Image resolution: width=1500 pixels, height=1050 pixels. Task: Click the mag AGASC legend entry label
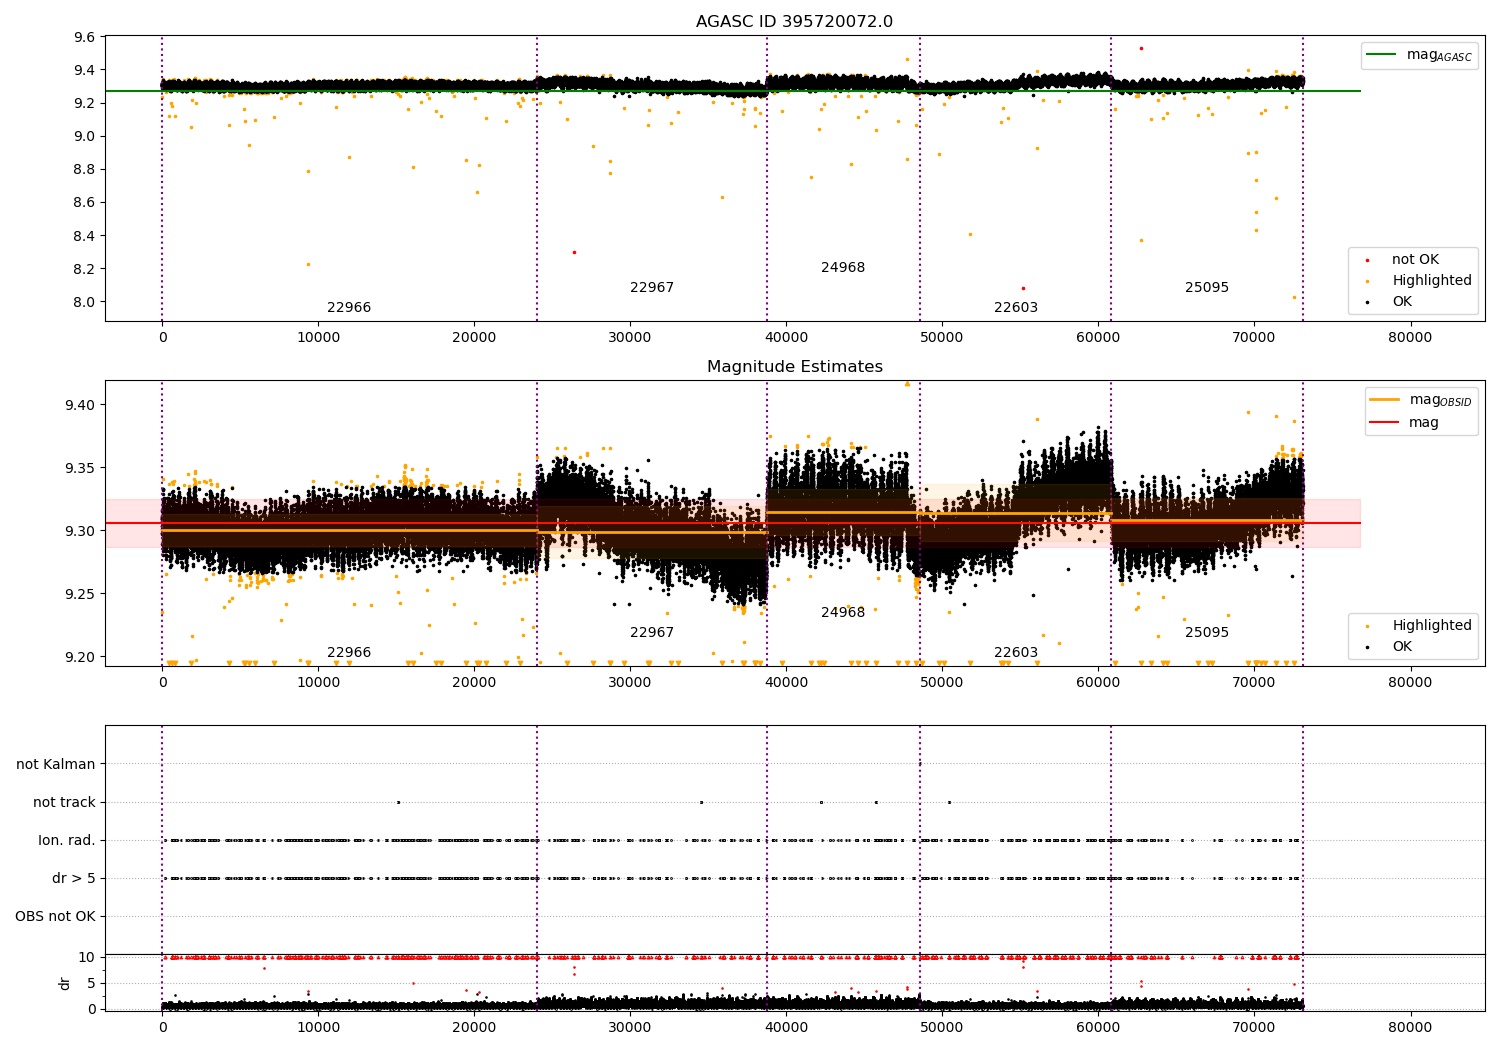tap(1439, 55)
